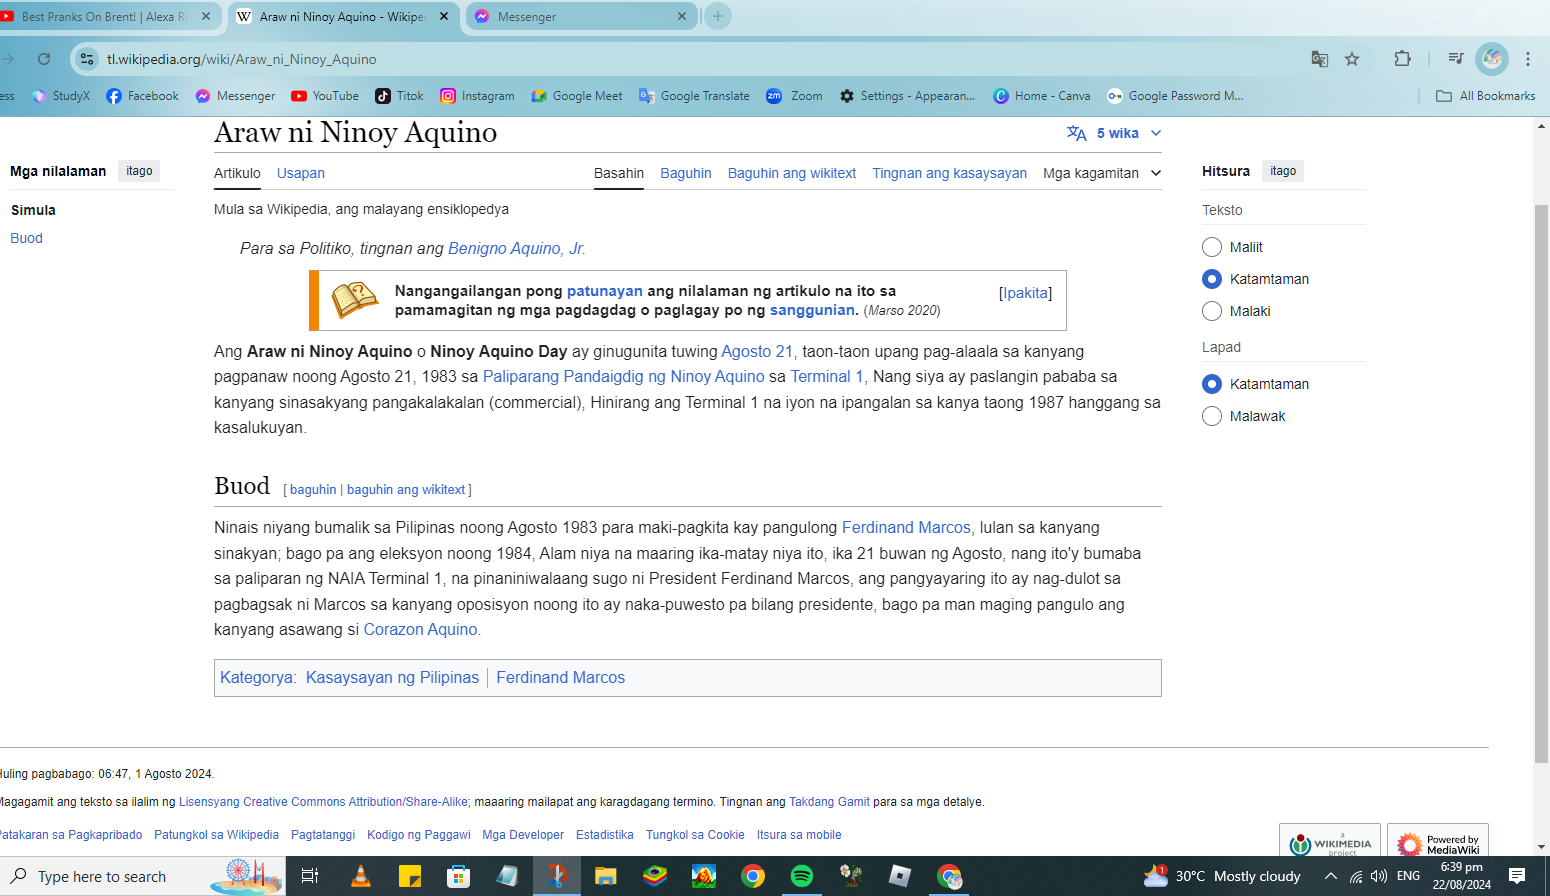Open Chrome profile avatar
The width and height of the screenshot is (1550, 896).
1492,59
